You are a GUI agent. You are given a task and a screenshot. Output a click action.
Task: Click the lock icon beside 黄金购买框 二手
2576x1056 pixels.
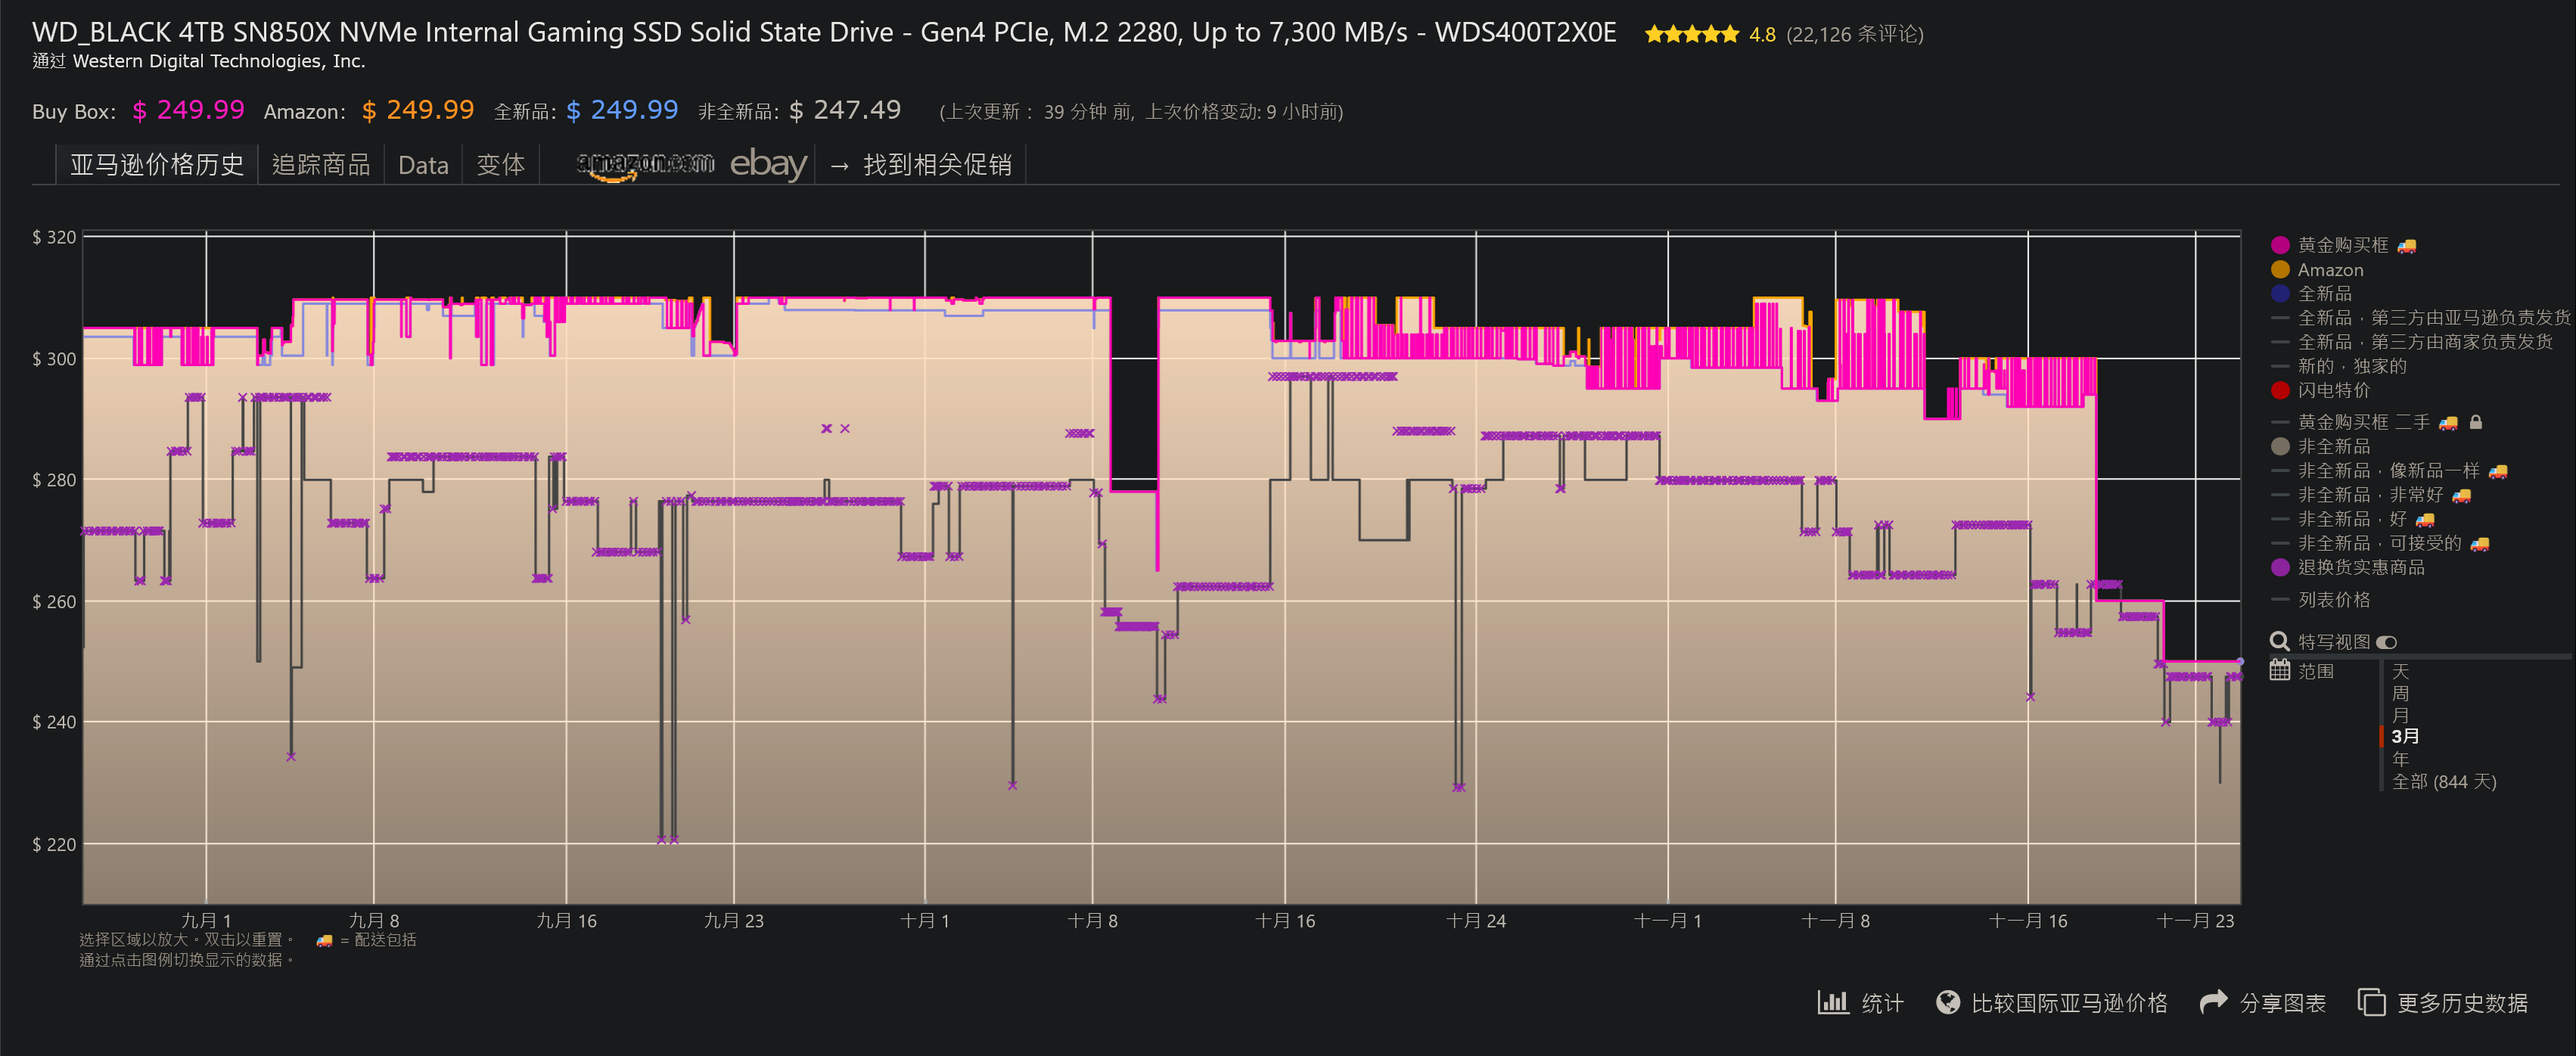point(2476,422)
